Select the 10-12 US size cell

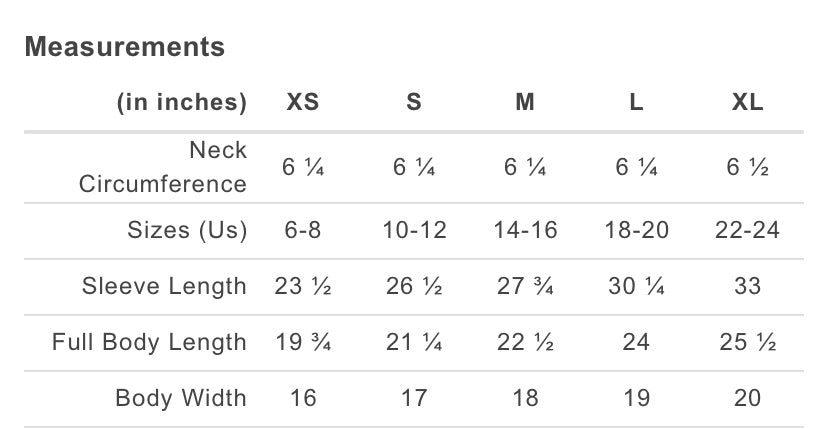click(x=414, y=230)
